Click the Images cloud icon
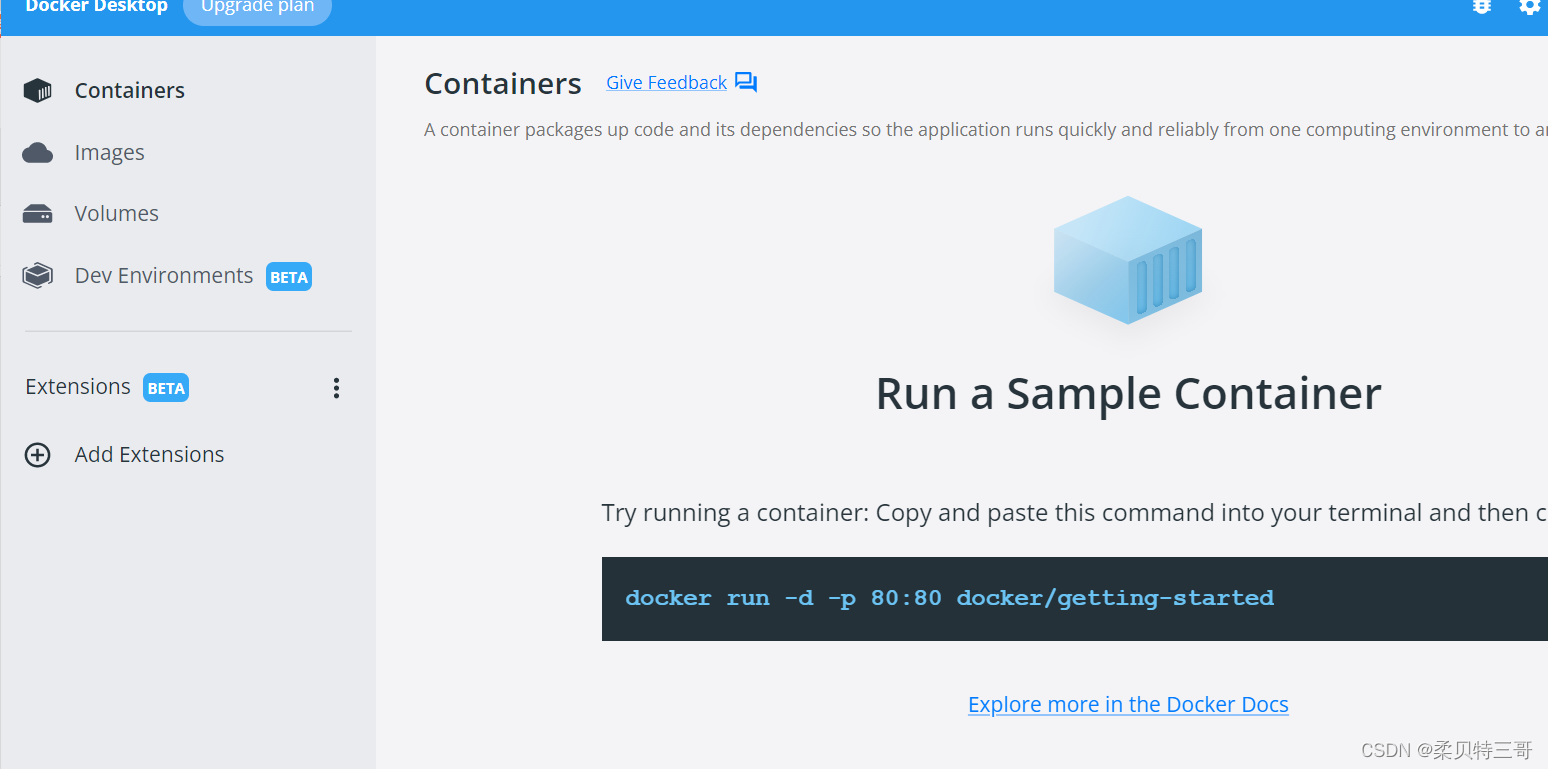The height and width of the screenshot is (769, 1548). click(37, 153)
